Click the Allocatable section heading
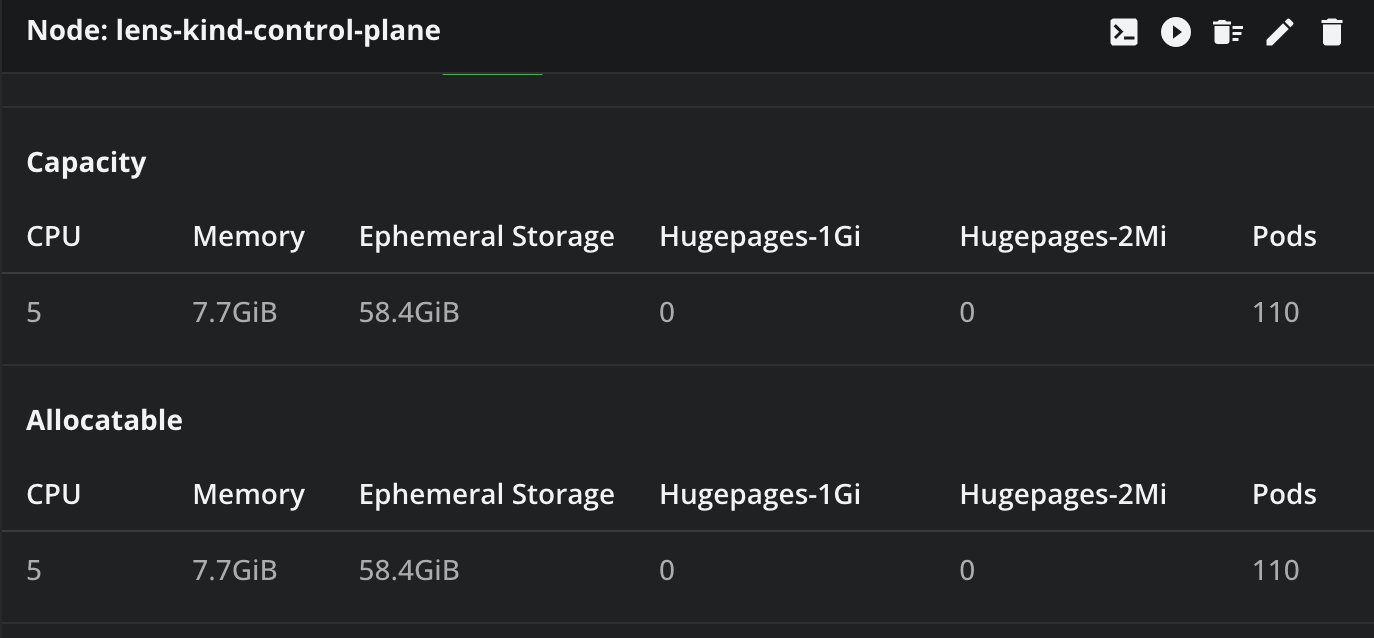The image size is (1374, 638). coord(104,420)
